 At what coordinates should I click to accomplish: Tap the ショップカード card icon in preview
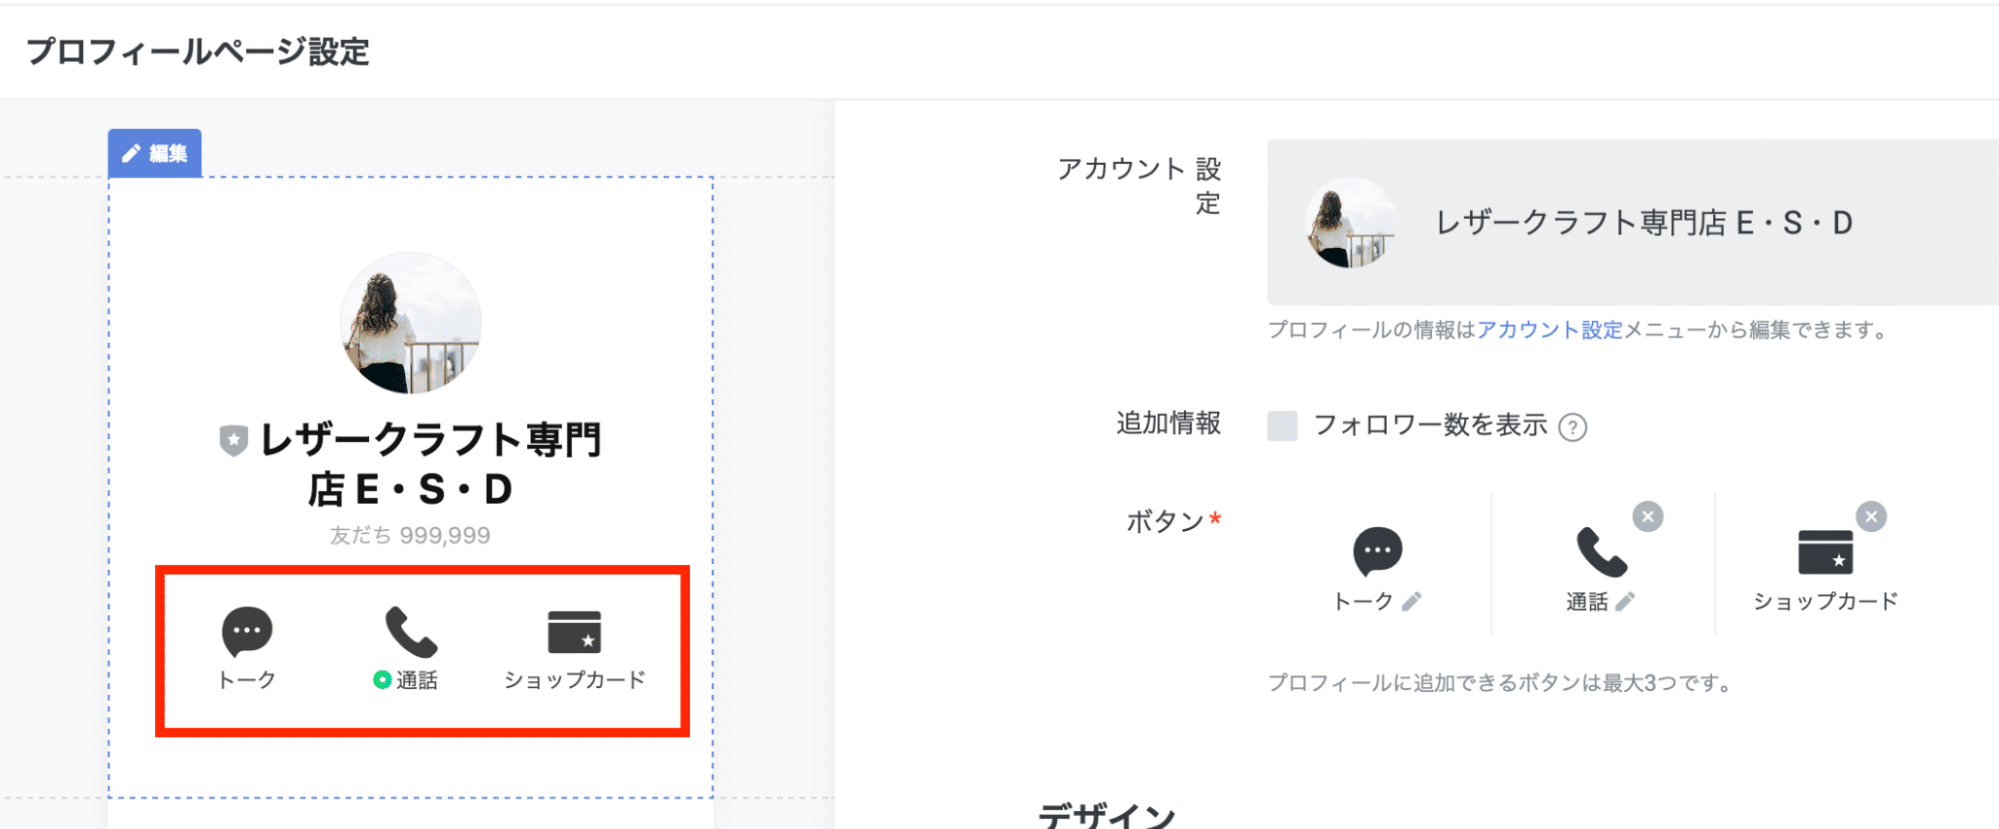pyautogui.click(x=574, y=632)
